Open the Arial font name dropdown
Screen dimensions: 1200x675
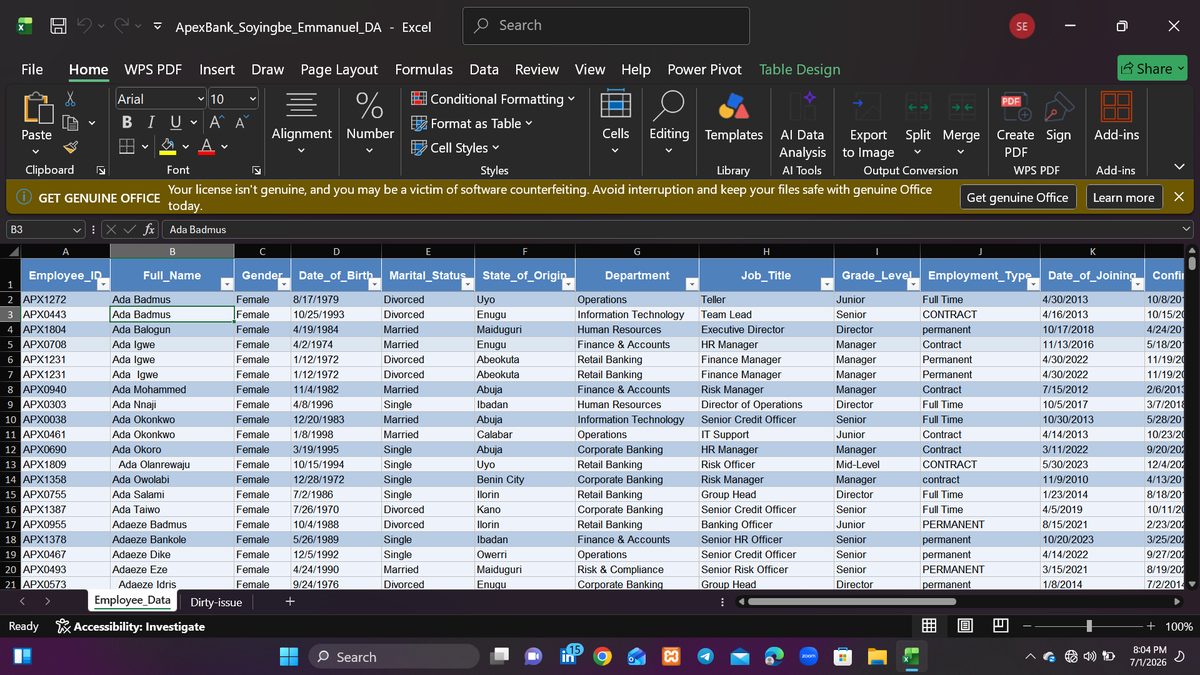[x=202, y=99]
